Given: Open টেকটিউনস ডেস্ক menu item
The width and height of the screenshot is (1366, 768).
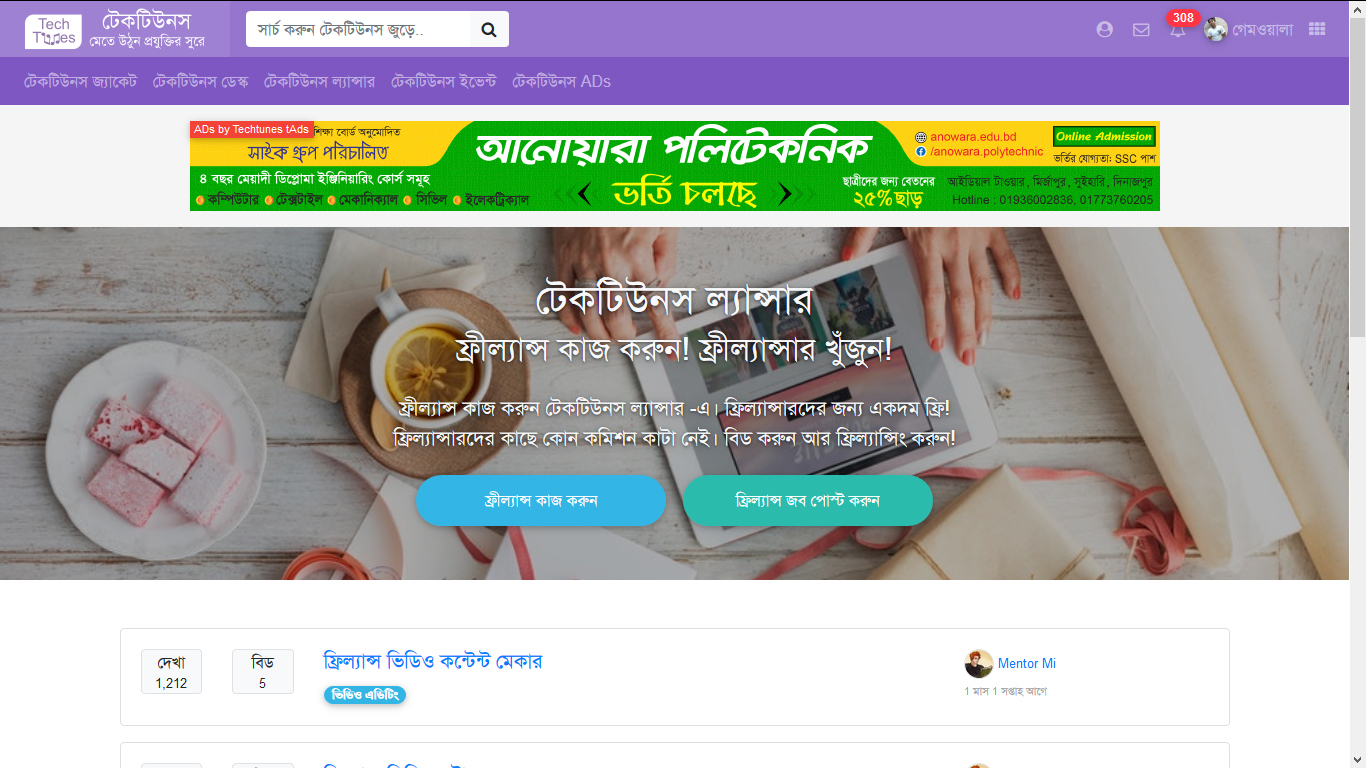Looking at the screenshot, I should coord(200,81).
